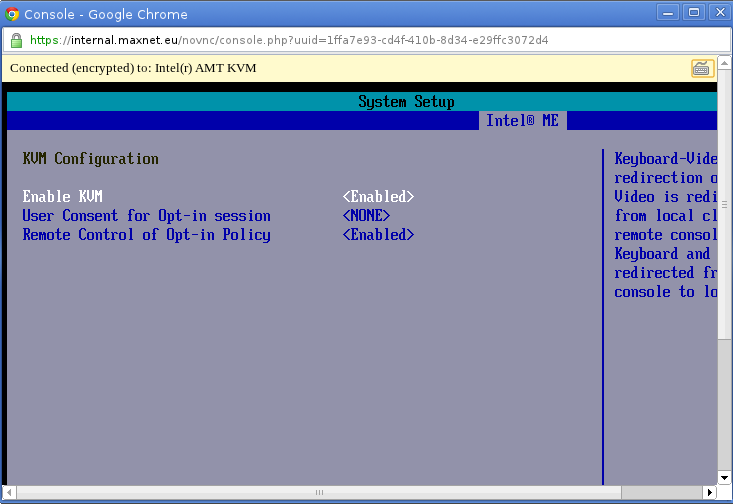Click the KVM Configuration heading

[91, 158]
